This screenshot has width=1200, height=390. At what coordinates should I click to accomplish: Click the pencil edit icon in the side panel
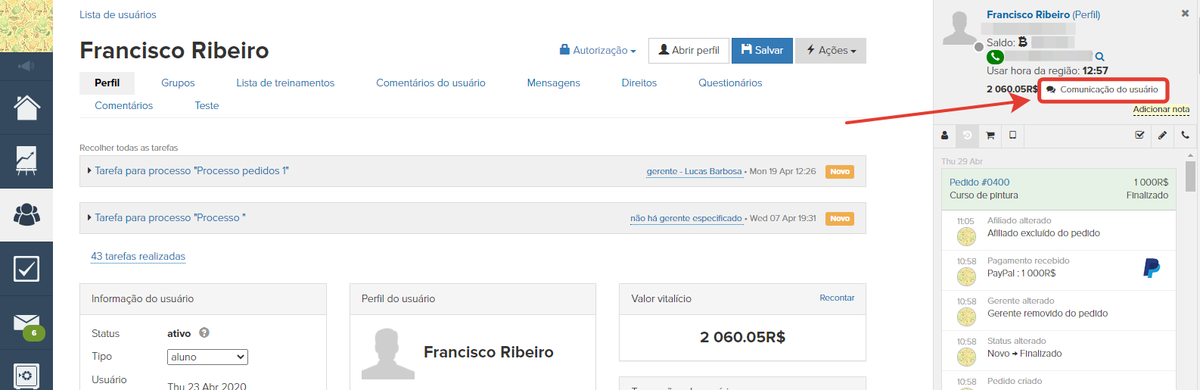tap(1162, 135)
